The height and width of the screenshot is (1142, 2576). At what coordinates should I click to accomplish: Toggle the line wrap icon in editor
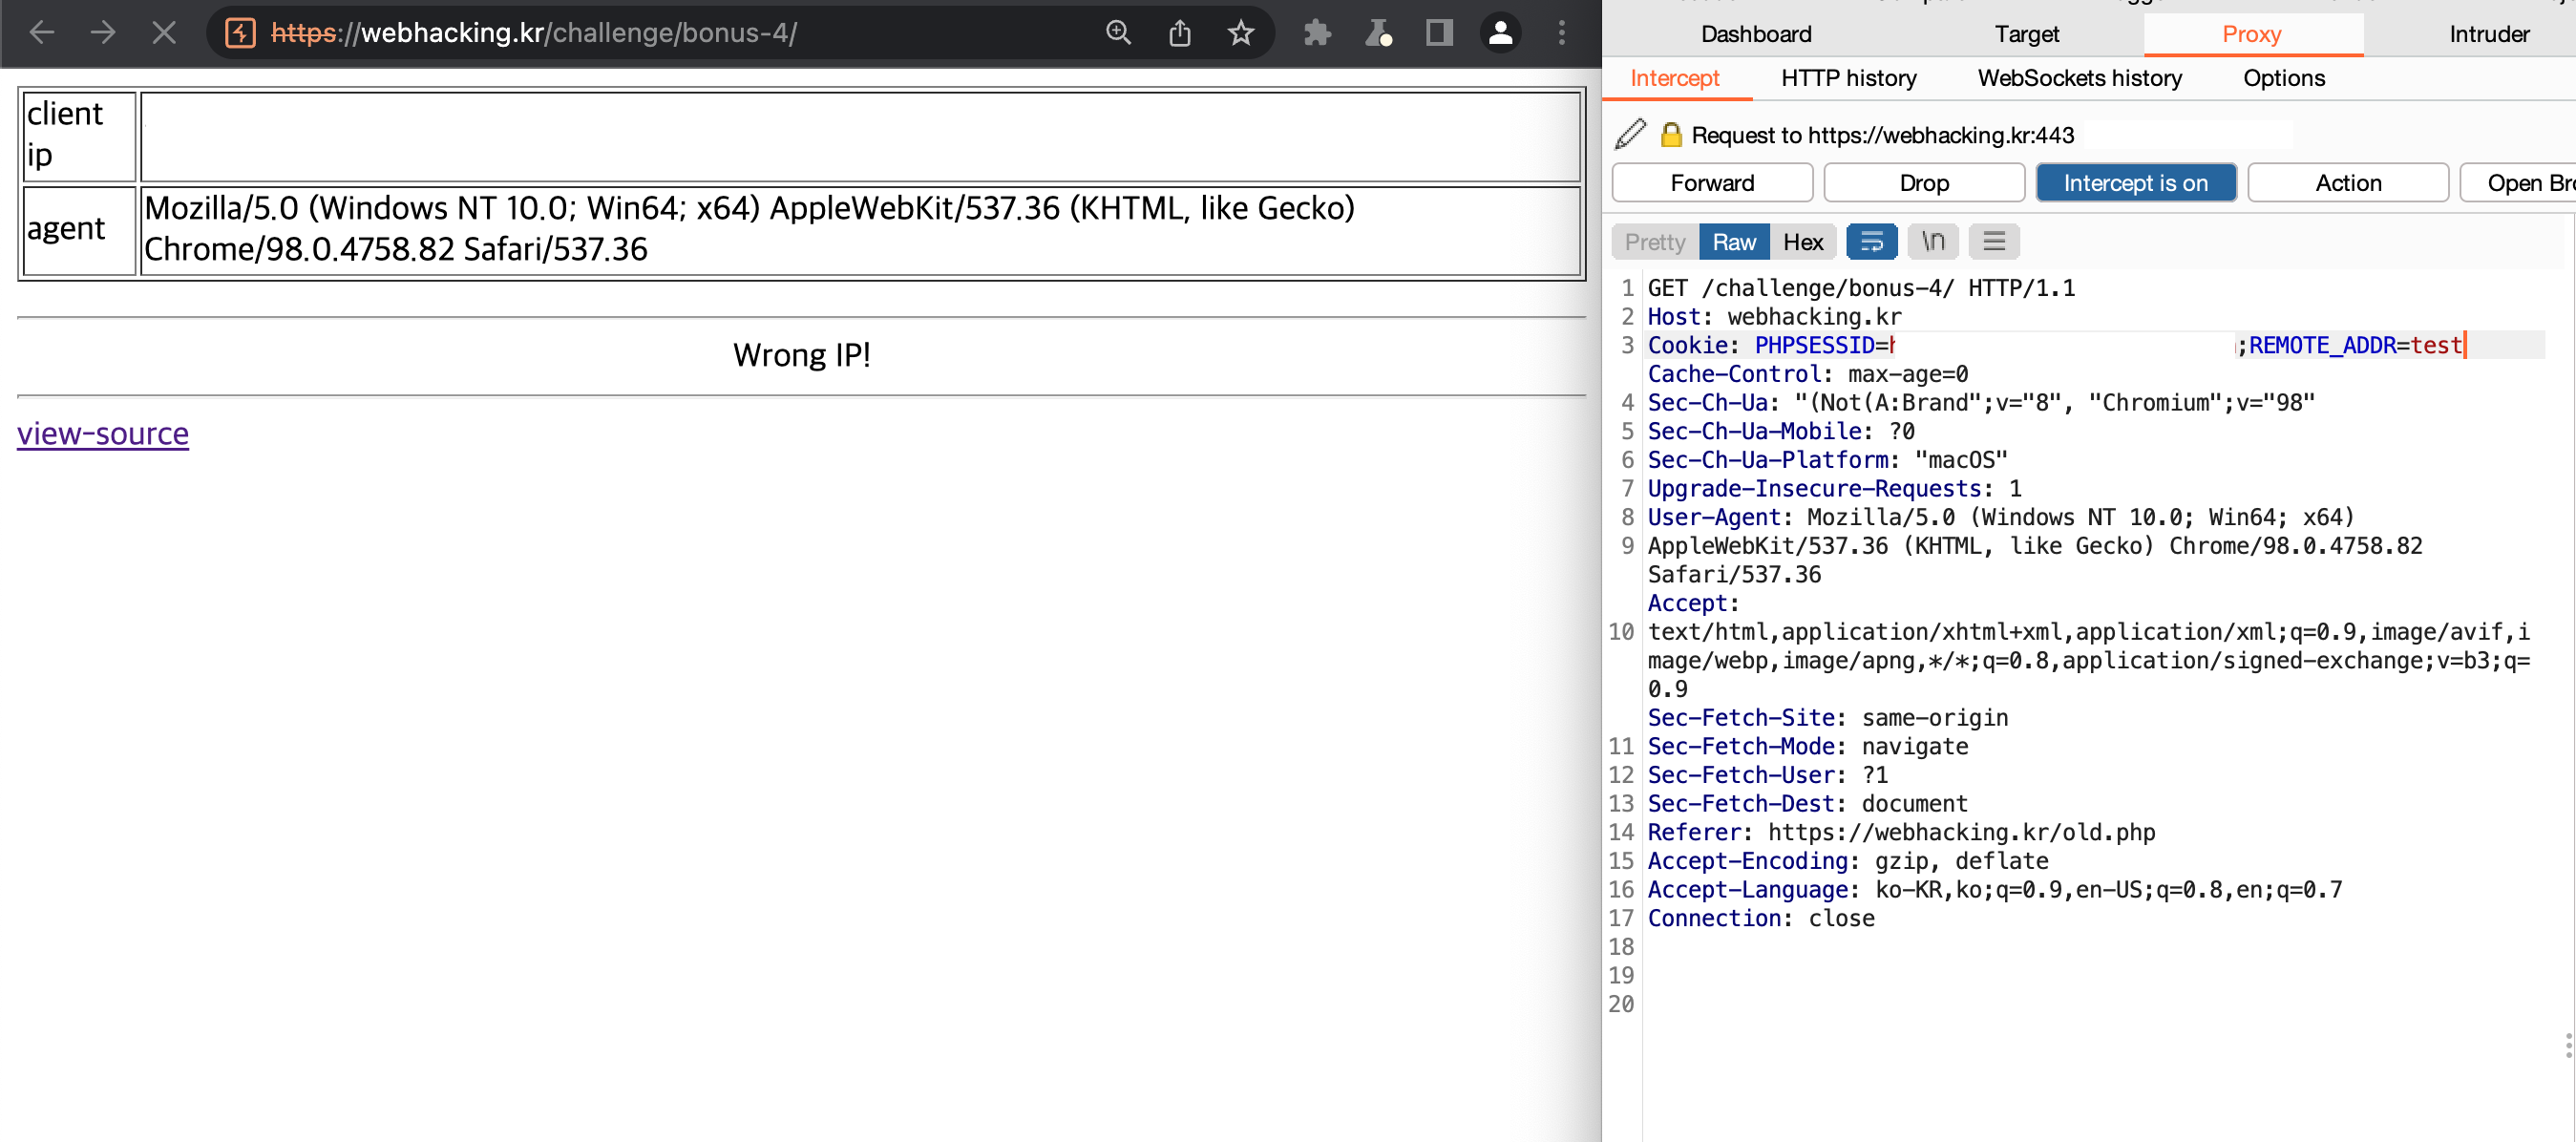1871,242
